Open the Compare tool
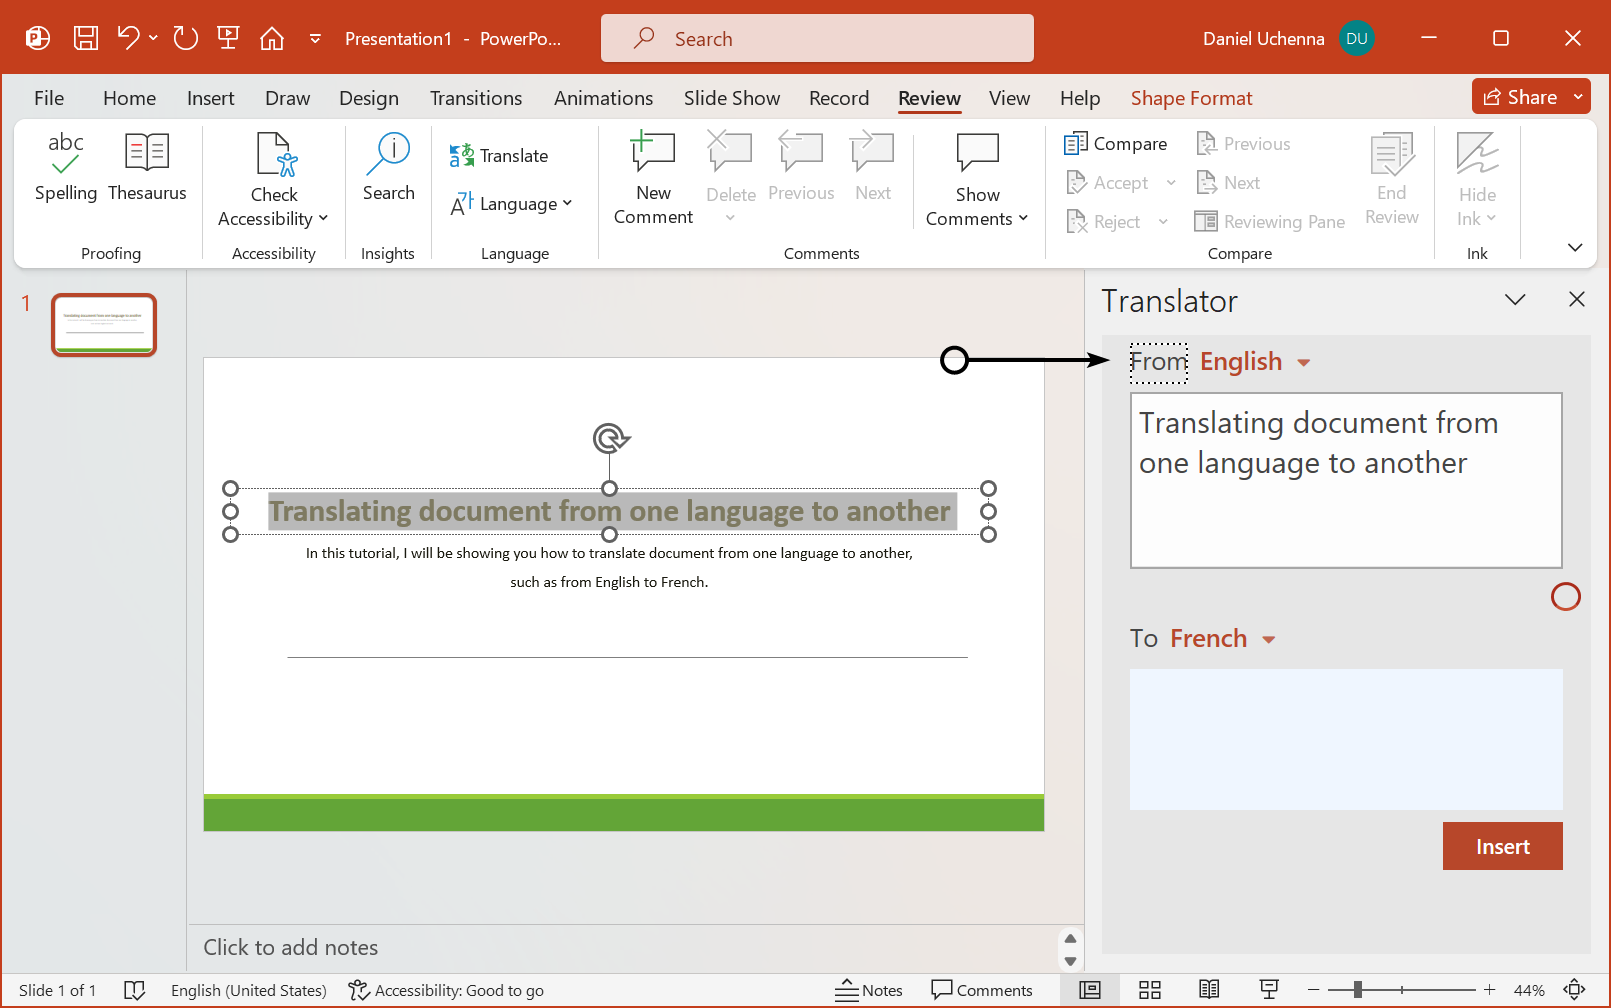 tap(1115, 143)
